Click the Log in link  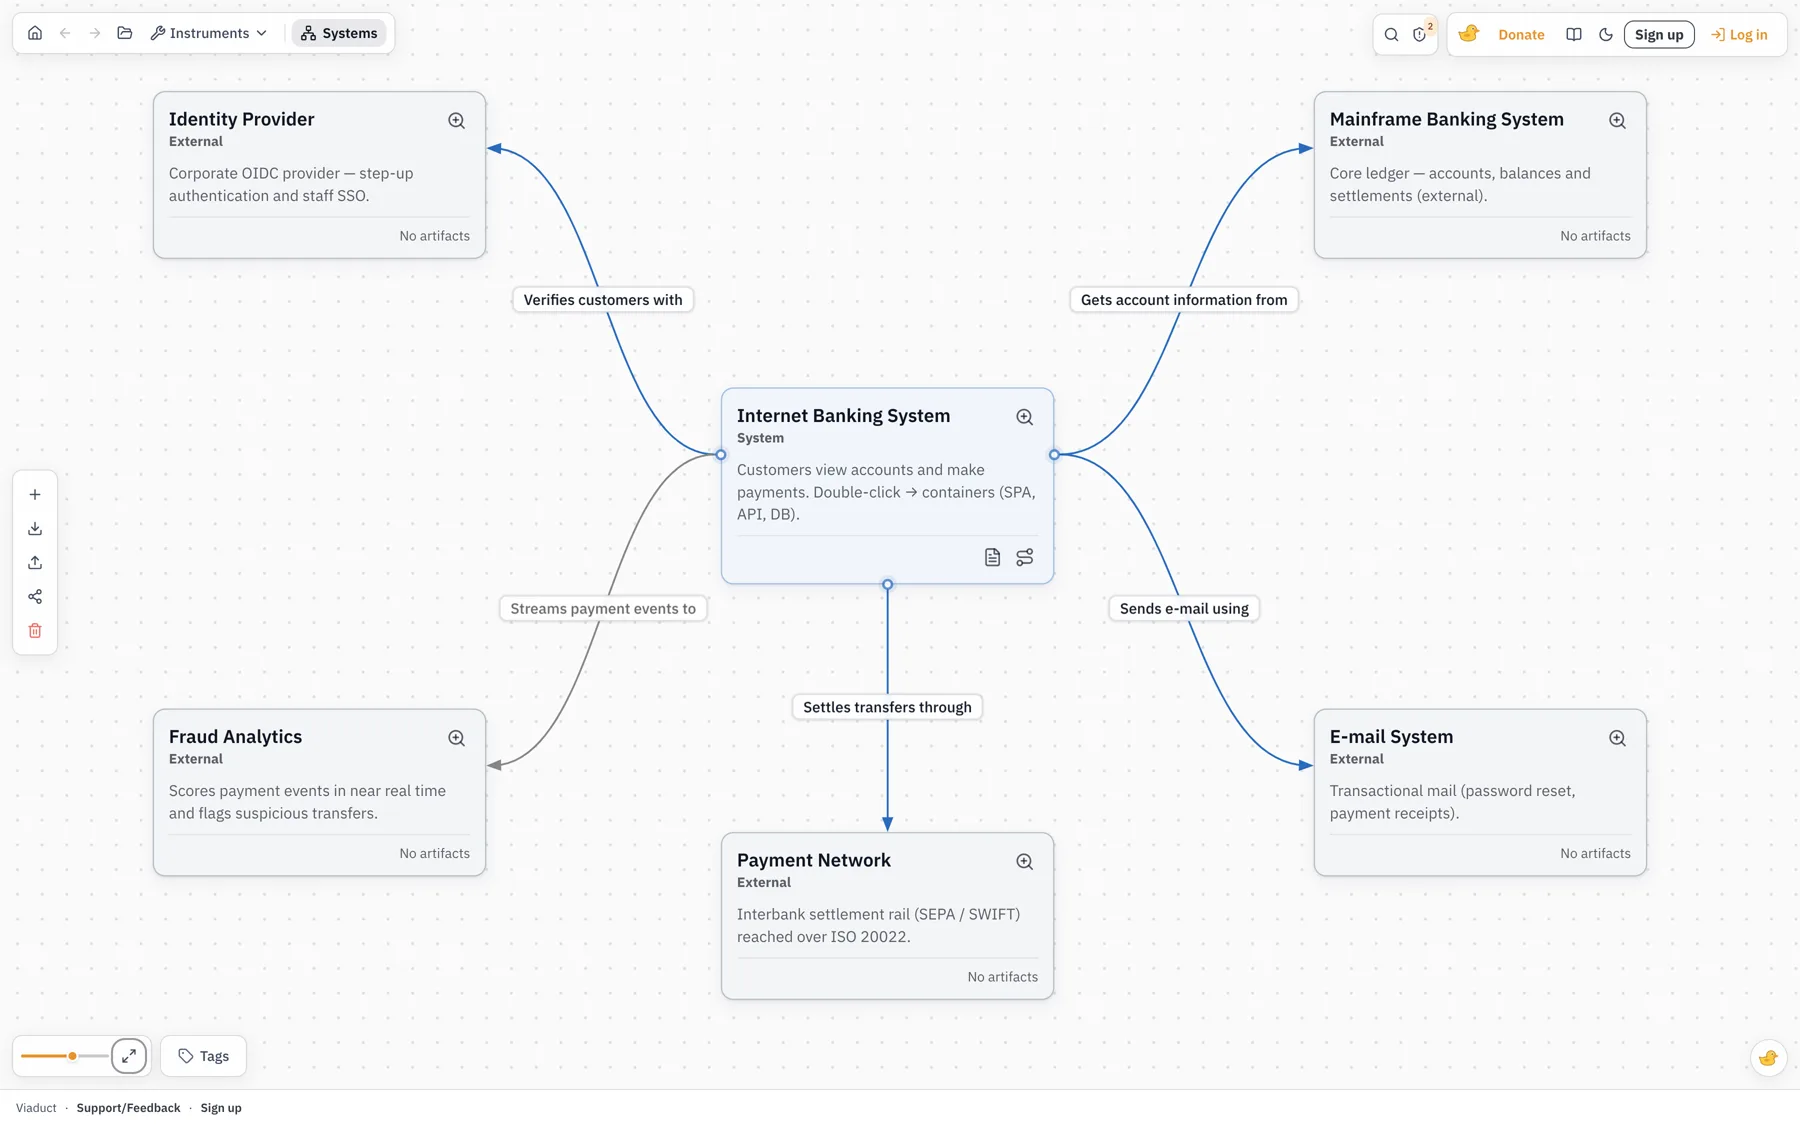click(x=1739, y=34)
